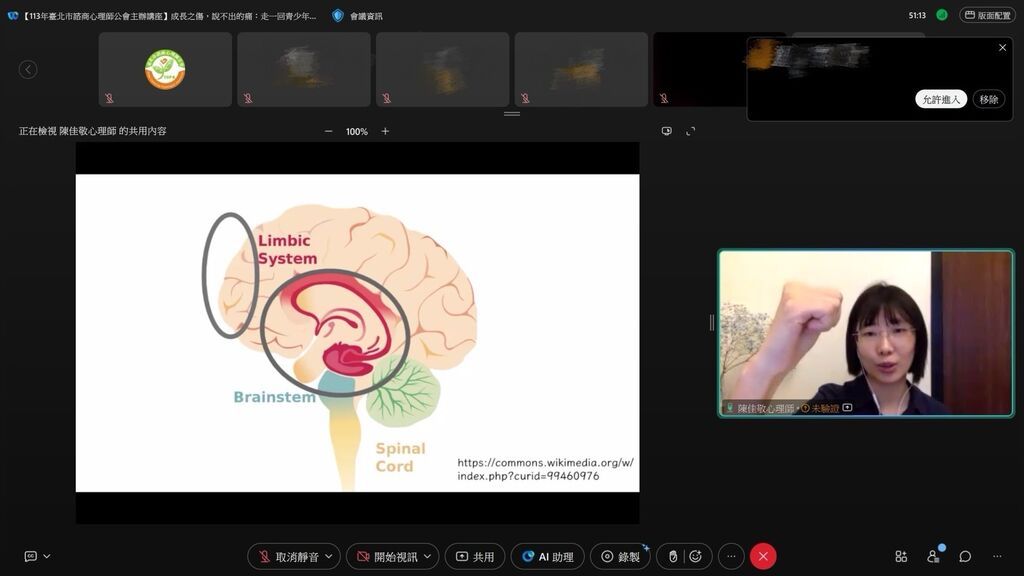The width and height of the screenshot is (1024, 576).
Task: Click the second participant thumbnail from the left
Action: (304, 69)
